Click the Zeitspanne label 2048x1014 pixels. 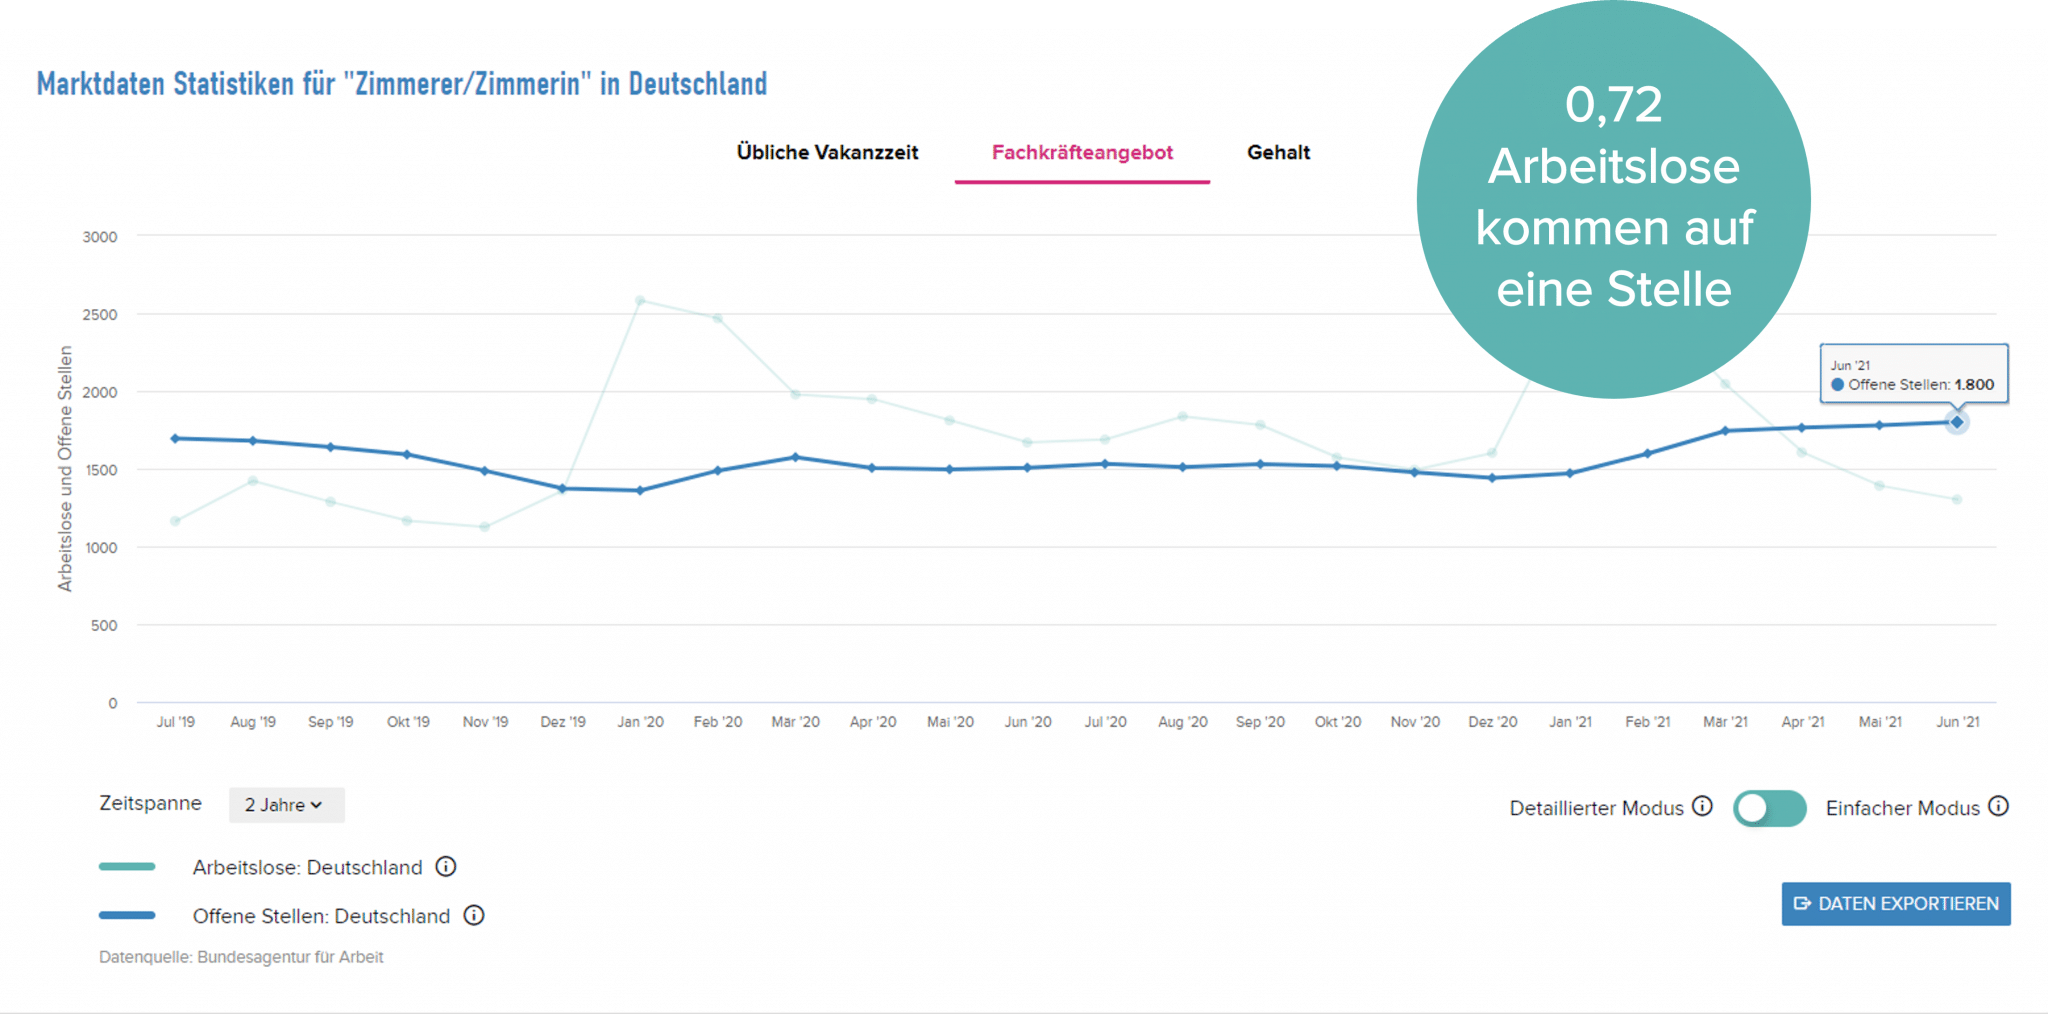point(150,803)
